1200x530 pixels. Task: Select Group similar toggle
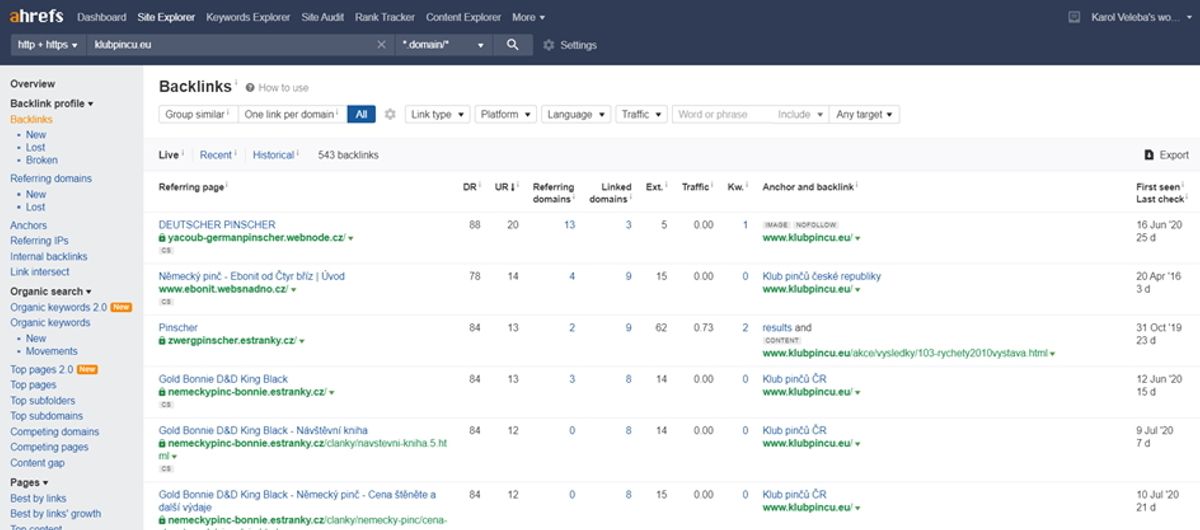[198, 115]
